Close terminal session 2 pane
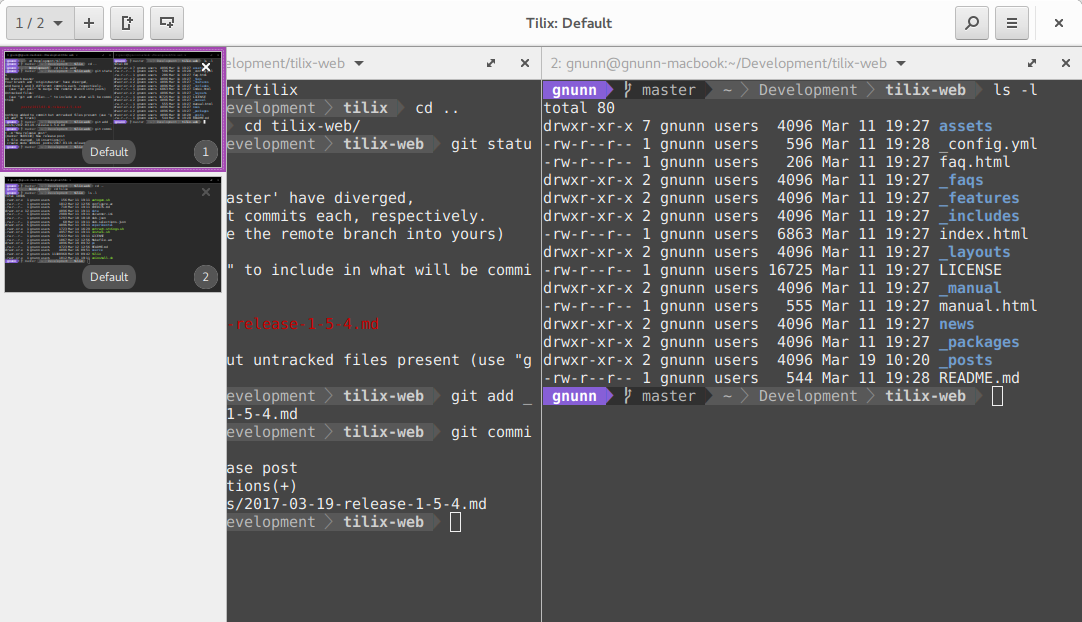Viewport: 1082px width, 622px height. click(1065, 62)
